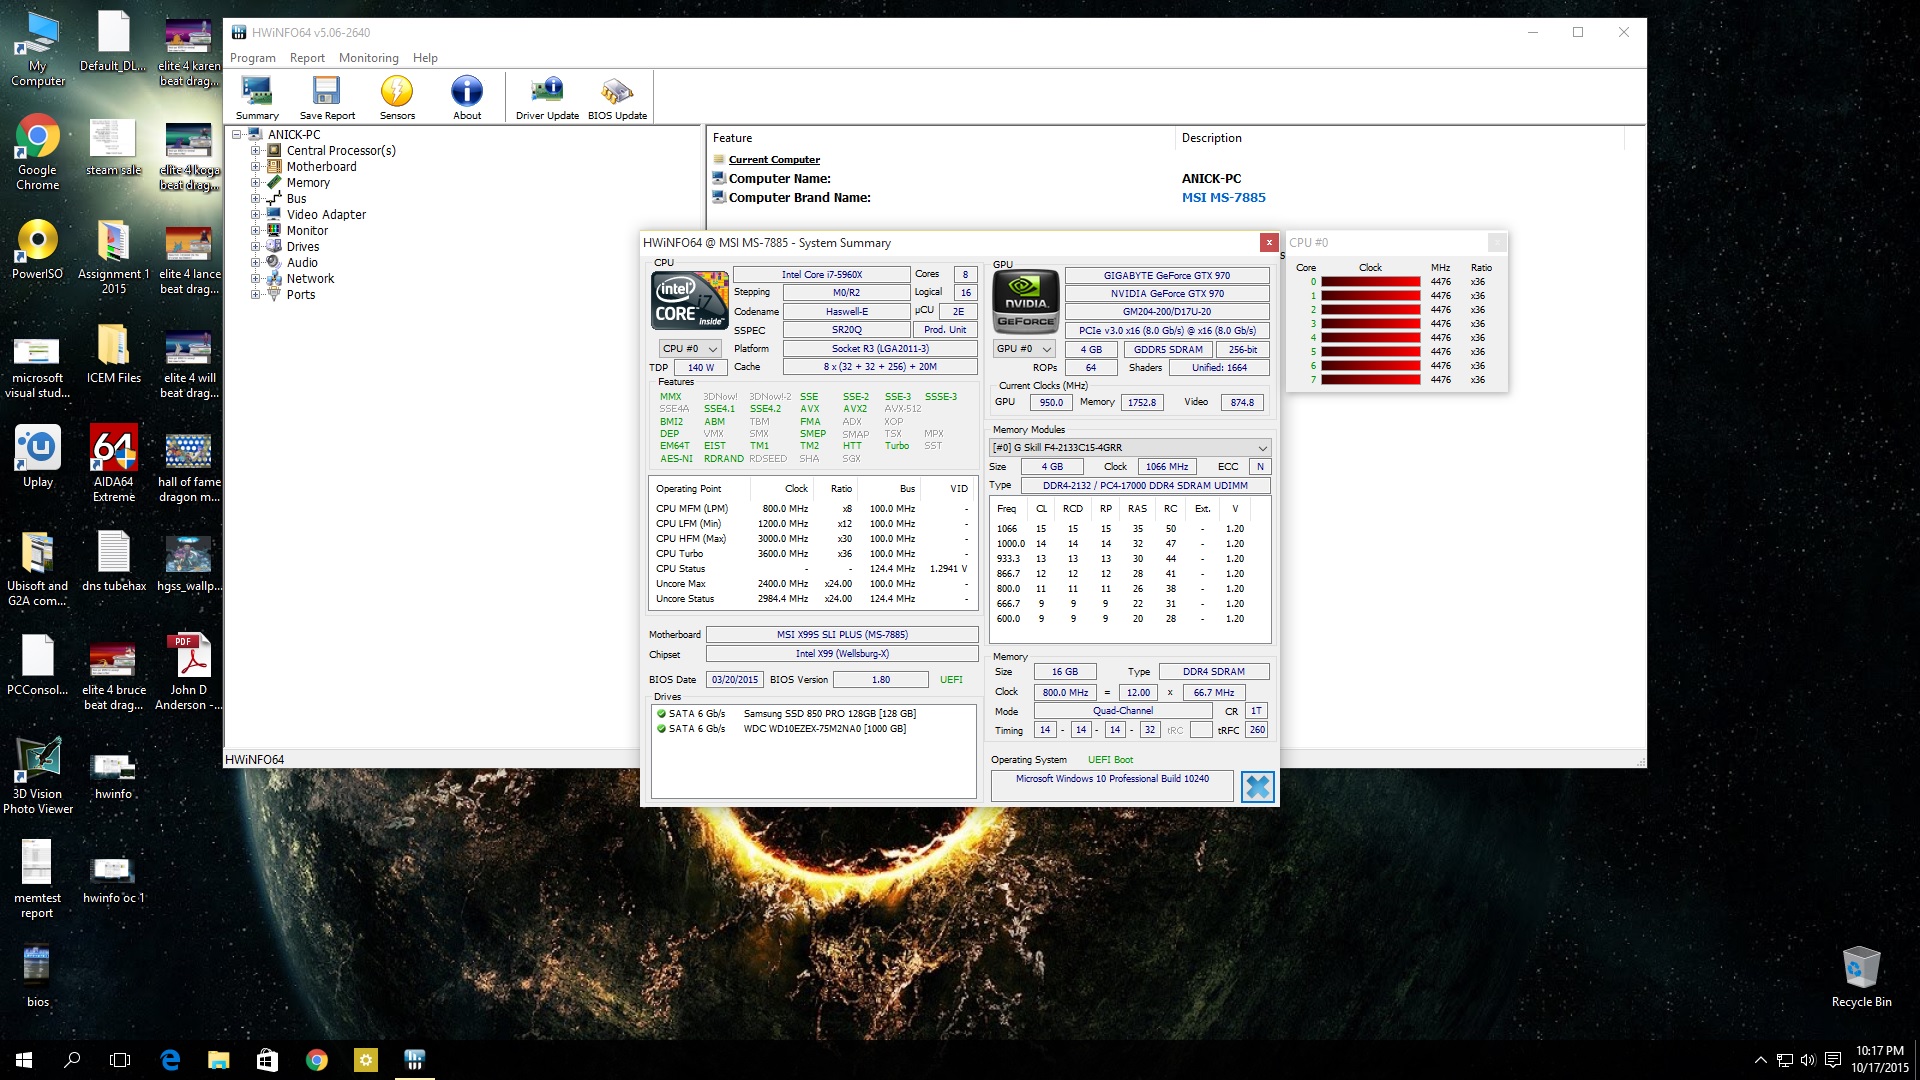Image resolution: width=1920 pixels, height=1080 pixels.
Task: Click the Current Computer link
Action: pyautogui.click(x=774, y=160)
